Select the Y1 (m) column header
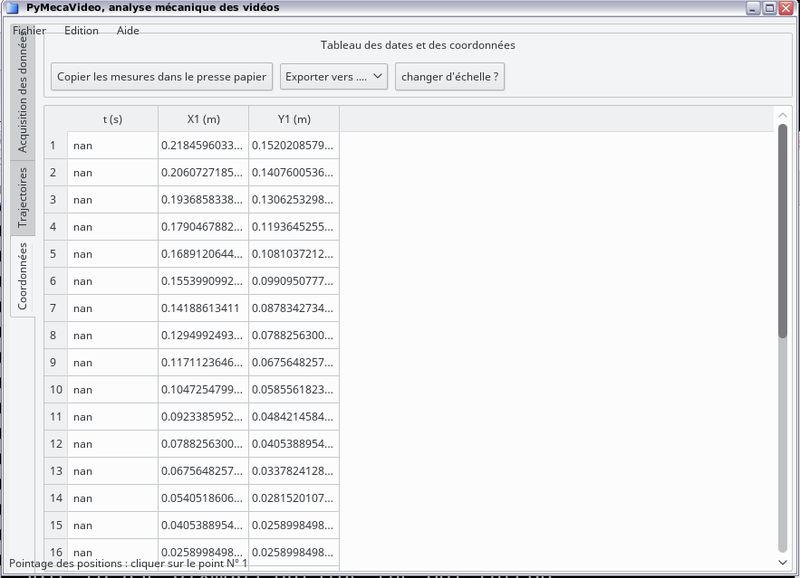Image resolution: width=800 pixels, height=578 pixels. click(294, 119)
